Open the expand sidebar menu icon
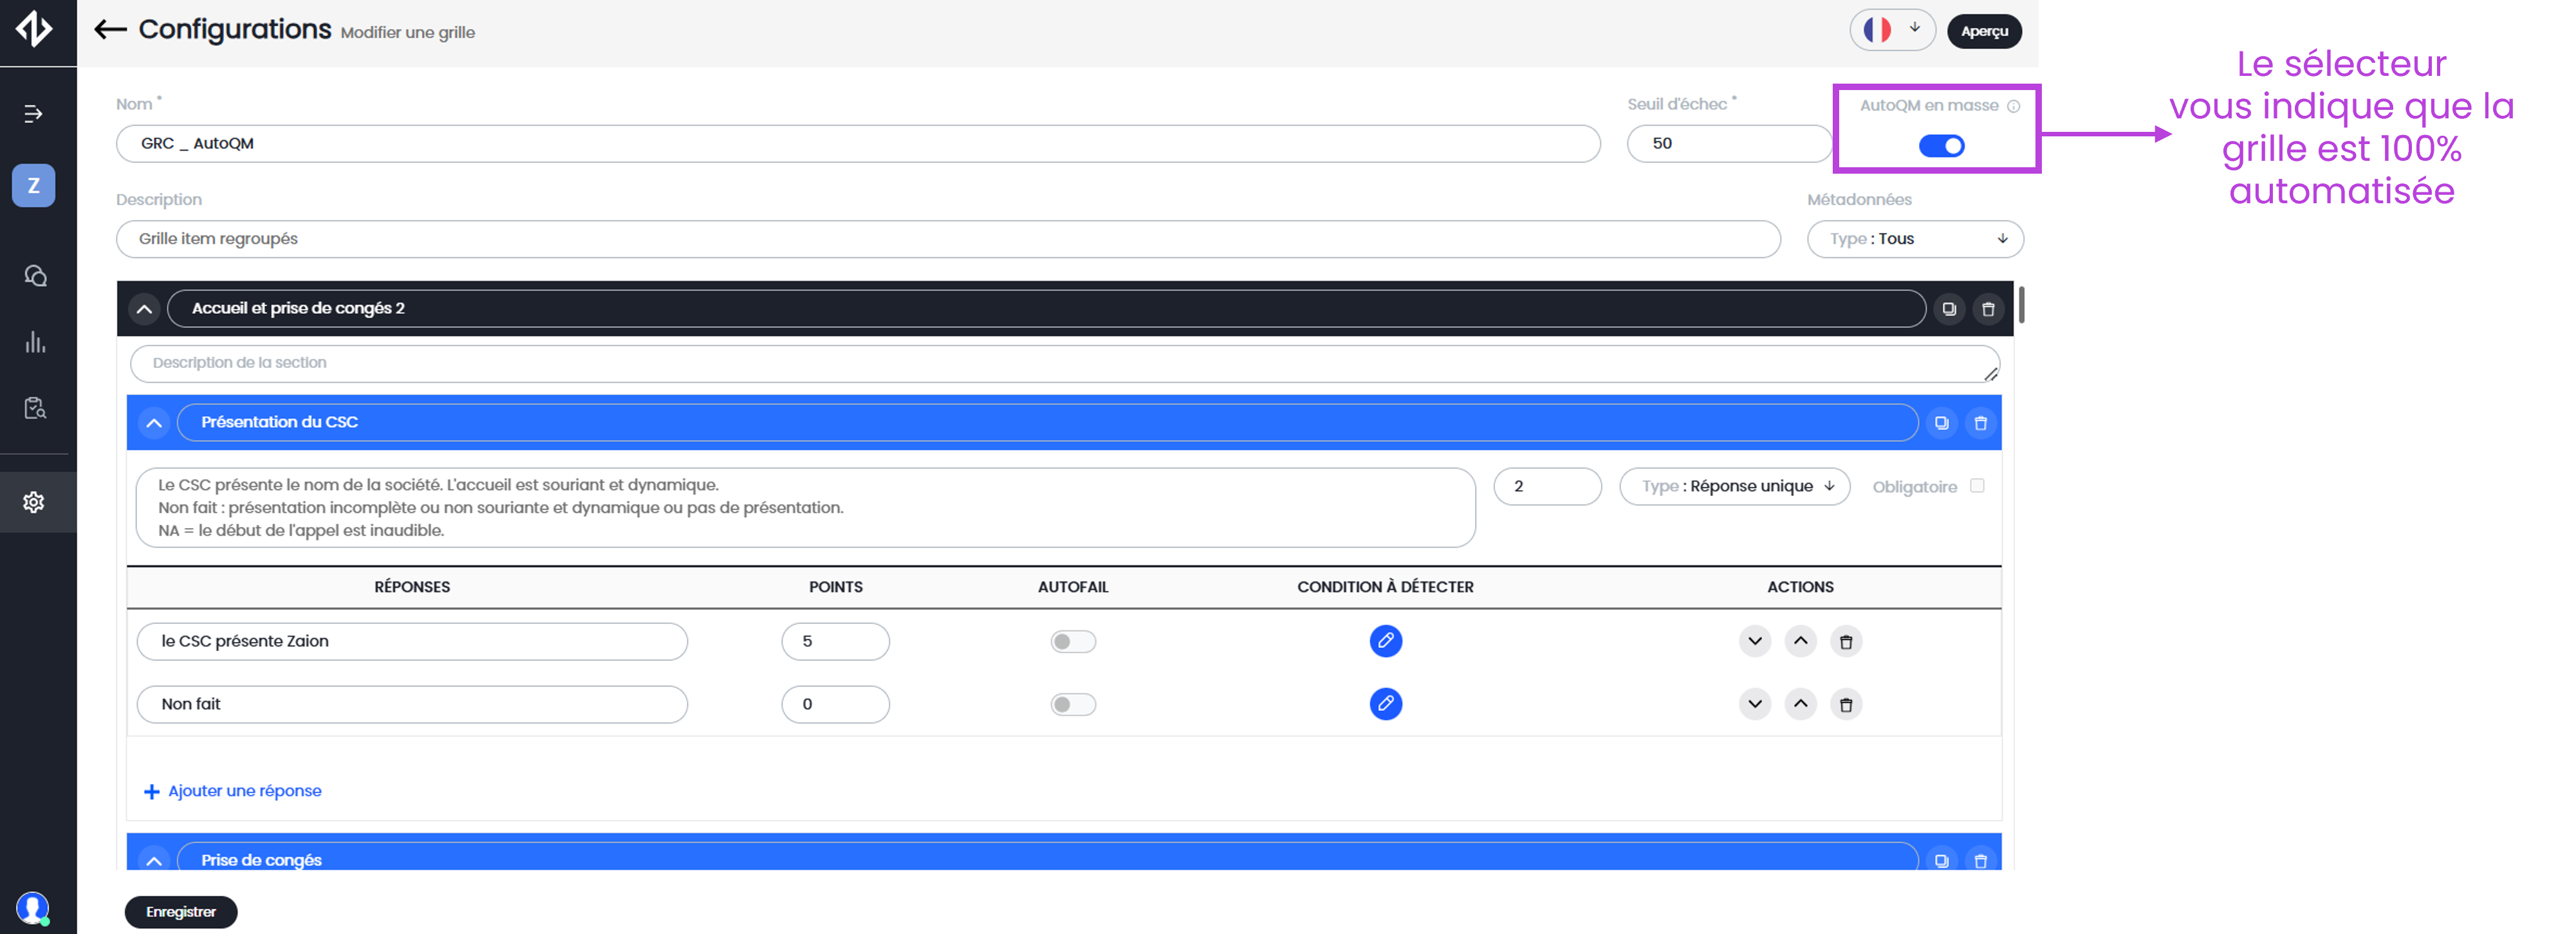 pyautogui.click(x=34, y=114)
